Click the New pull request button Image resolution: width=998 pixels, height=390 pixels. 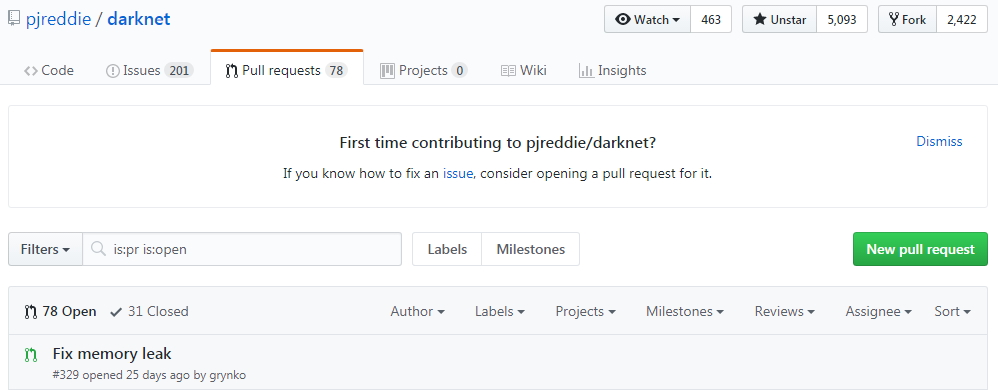pyautogui.click(x=920, y=249)
